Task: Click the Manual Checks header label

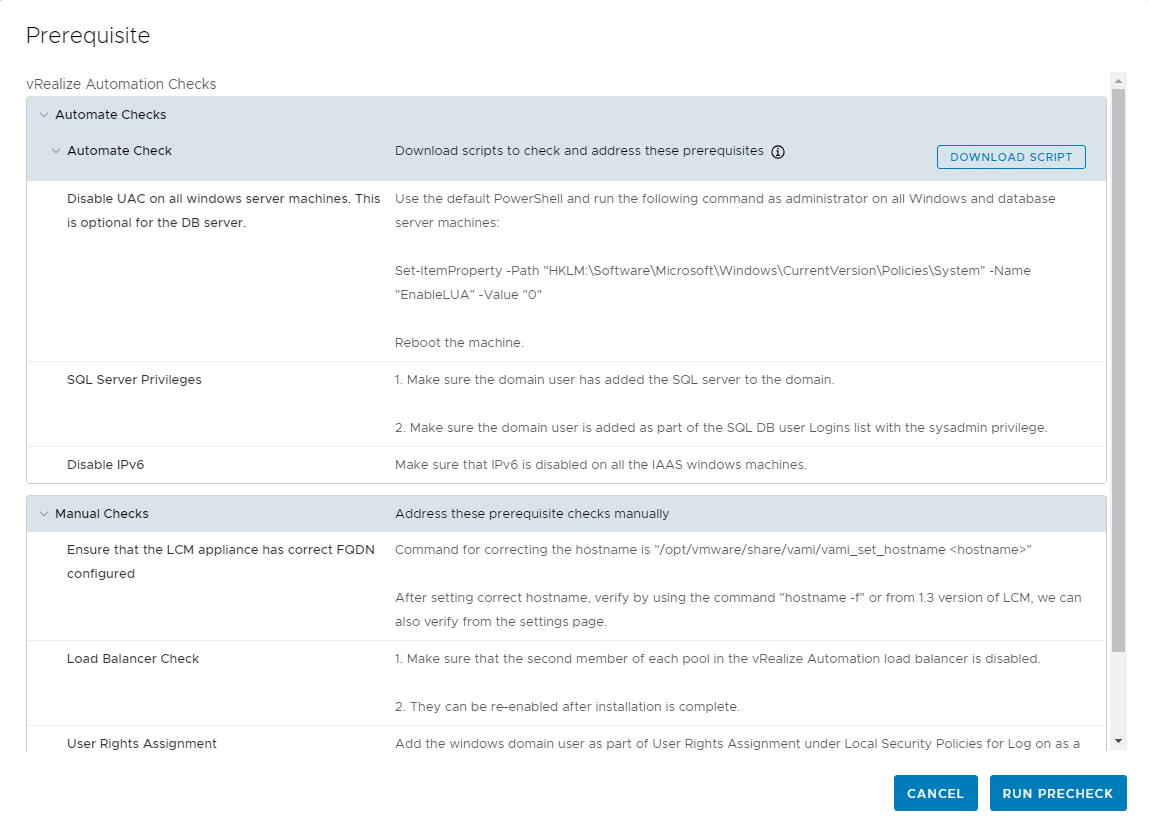Action: pos(101,514)
